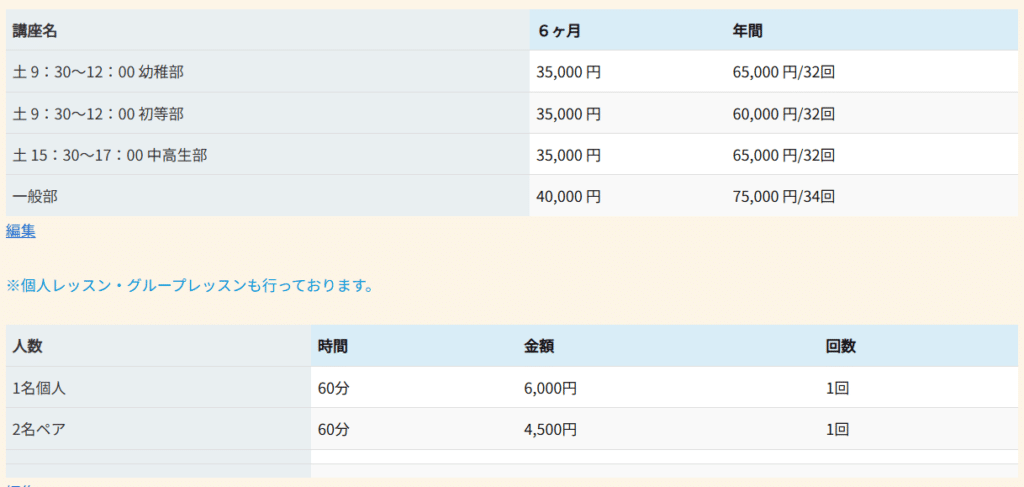Click the 4,500円 lesson price
Viewport: 1024px width, 487px height.
coord(550,430)
